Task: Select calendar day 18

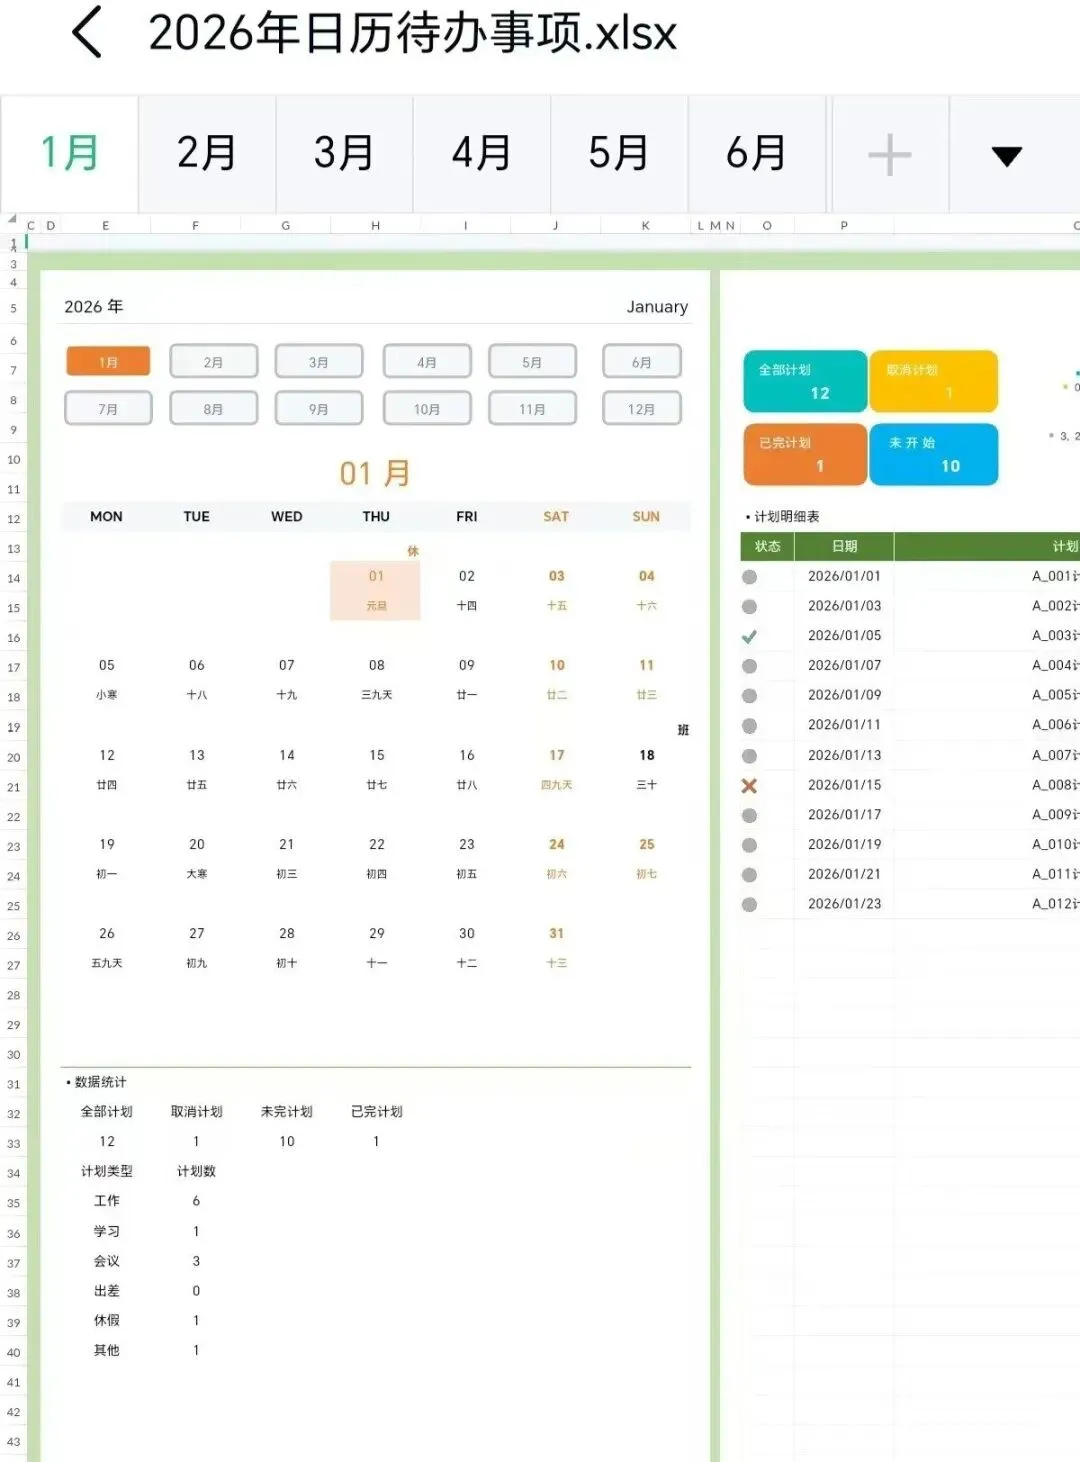Action: pos(647,755)
